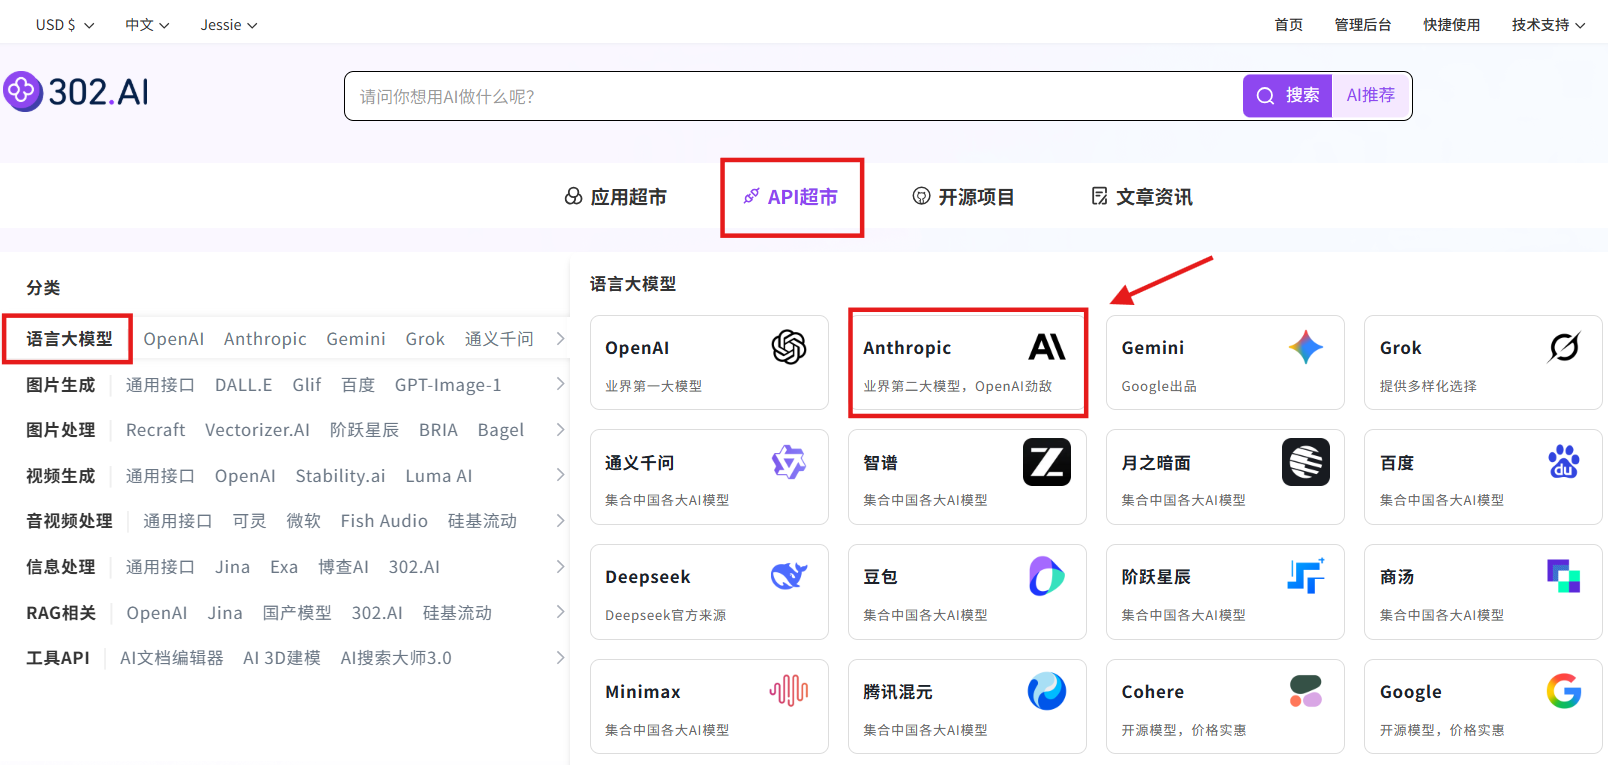This screenshot has height=765, width=1608.
Task: Open the 中文 language dropdown
Action: (x=147, y=25)
